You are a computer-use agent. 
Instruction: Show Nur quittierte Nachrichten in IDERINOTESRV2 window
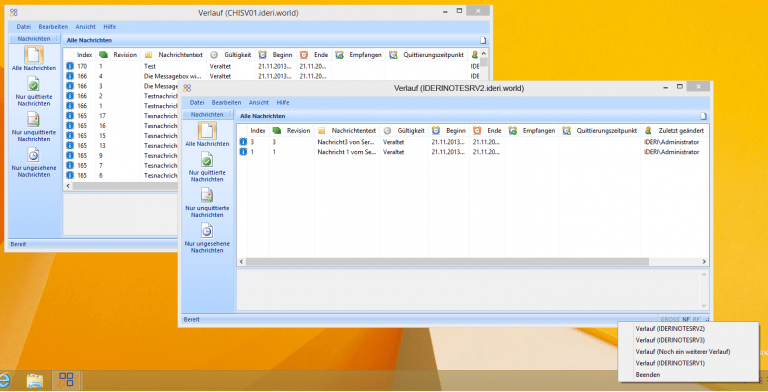pos(207,167)
